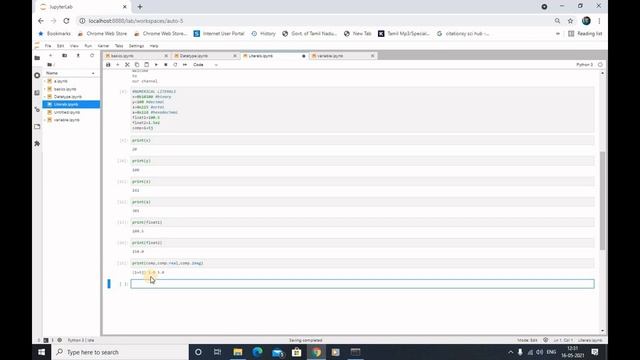Go back in browser history
This screenshot has width=640, height=360.
click(x=40, y=21)
